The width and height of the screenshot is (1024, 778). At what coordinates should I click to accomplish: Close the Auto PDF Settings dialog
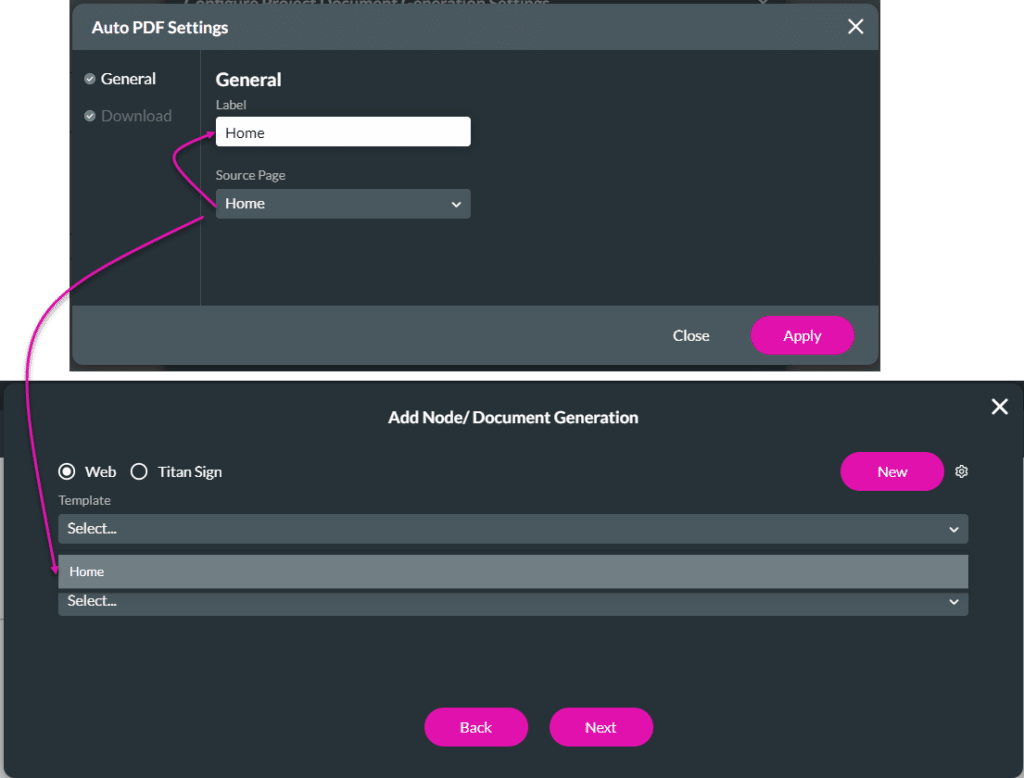click(x=855, y=27)
